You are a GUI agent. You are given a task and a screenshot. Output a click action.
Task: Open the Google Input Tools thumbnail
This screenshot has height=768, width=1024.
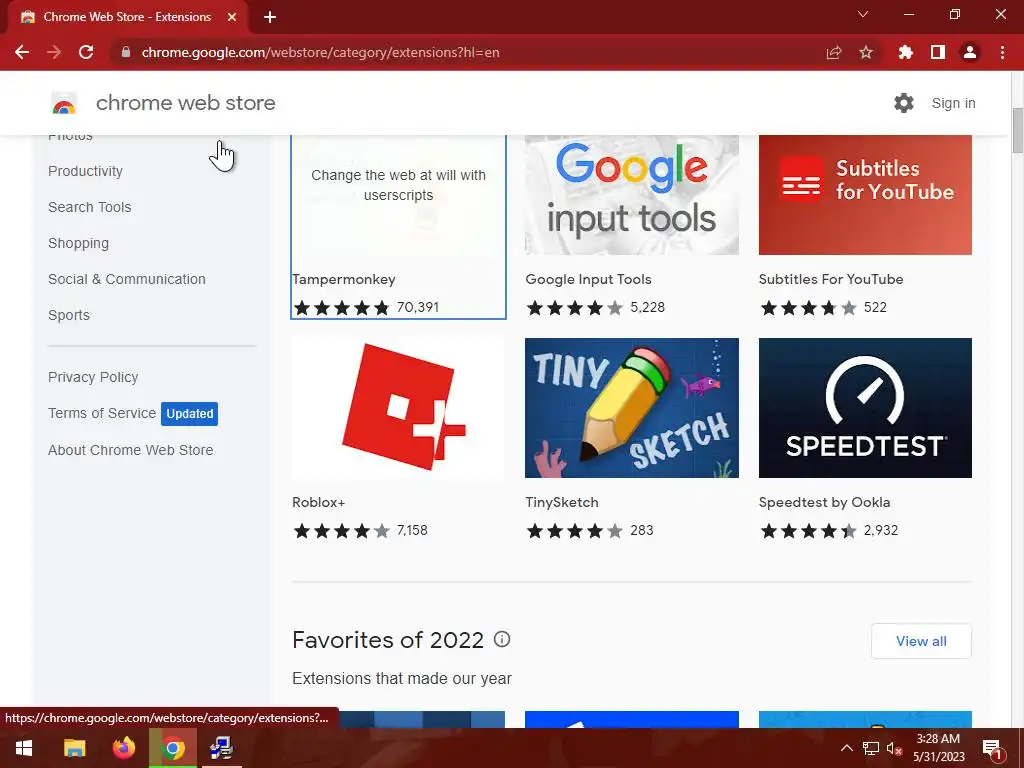coord(632,195)
